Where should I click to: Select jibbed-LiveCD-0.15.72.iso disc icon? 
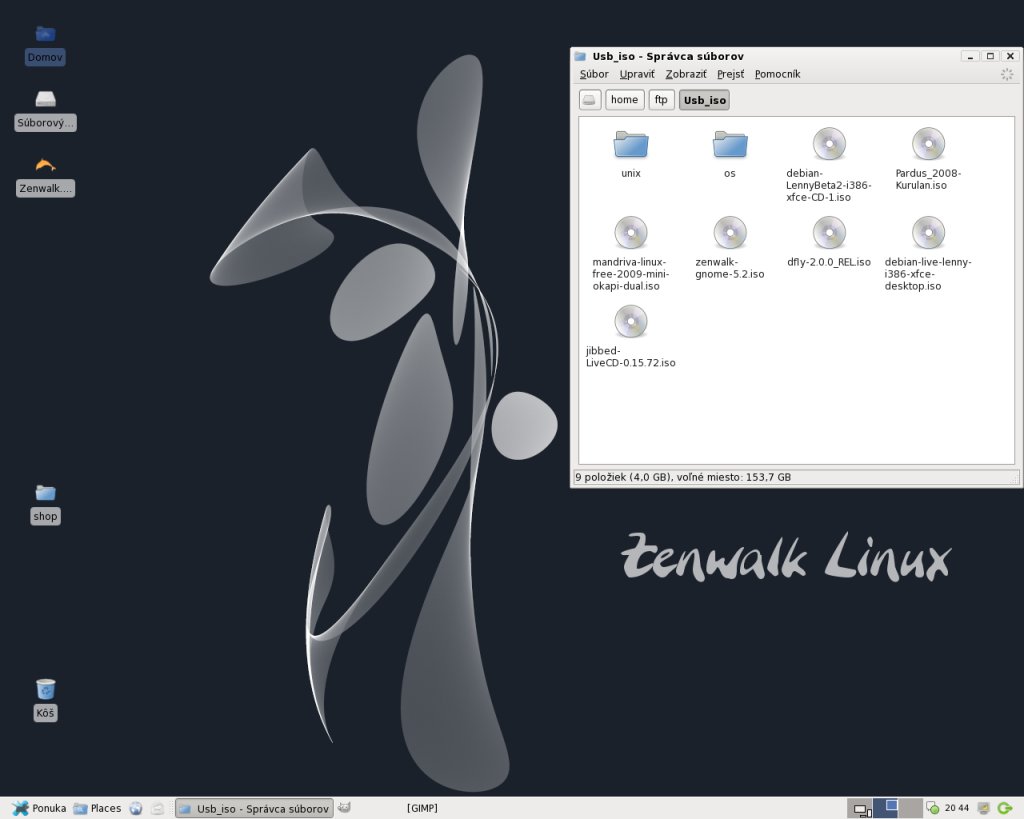(630, 322)
